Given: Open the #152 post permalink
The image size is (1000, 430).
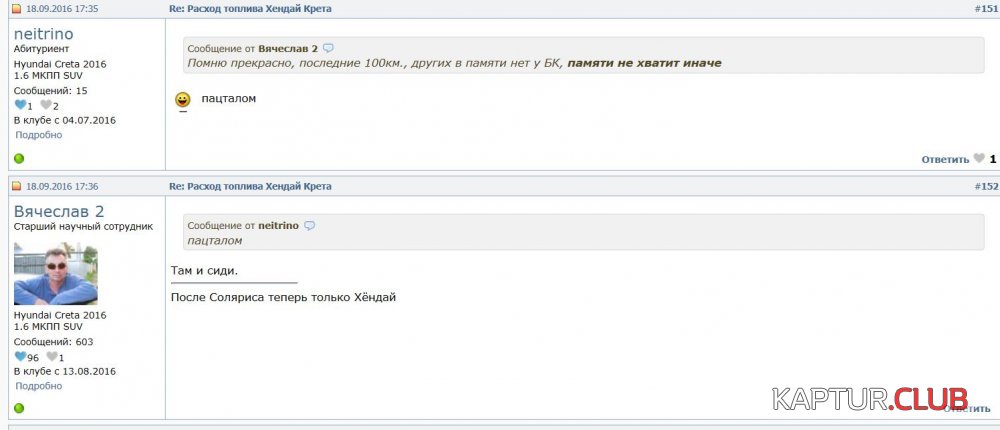Looking at the screenshot, I should pyautogui.click(x=985, y=187).
